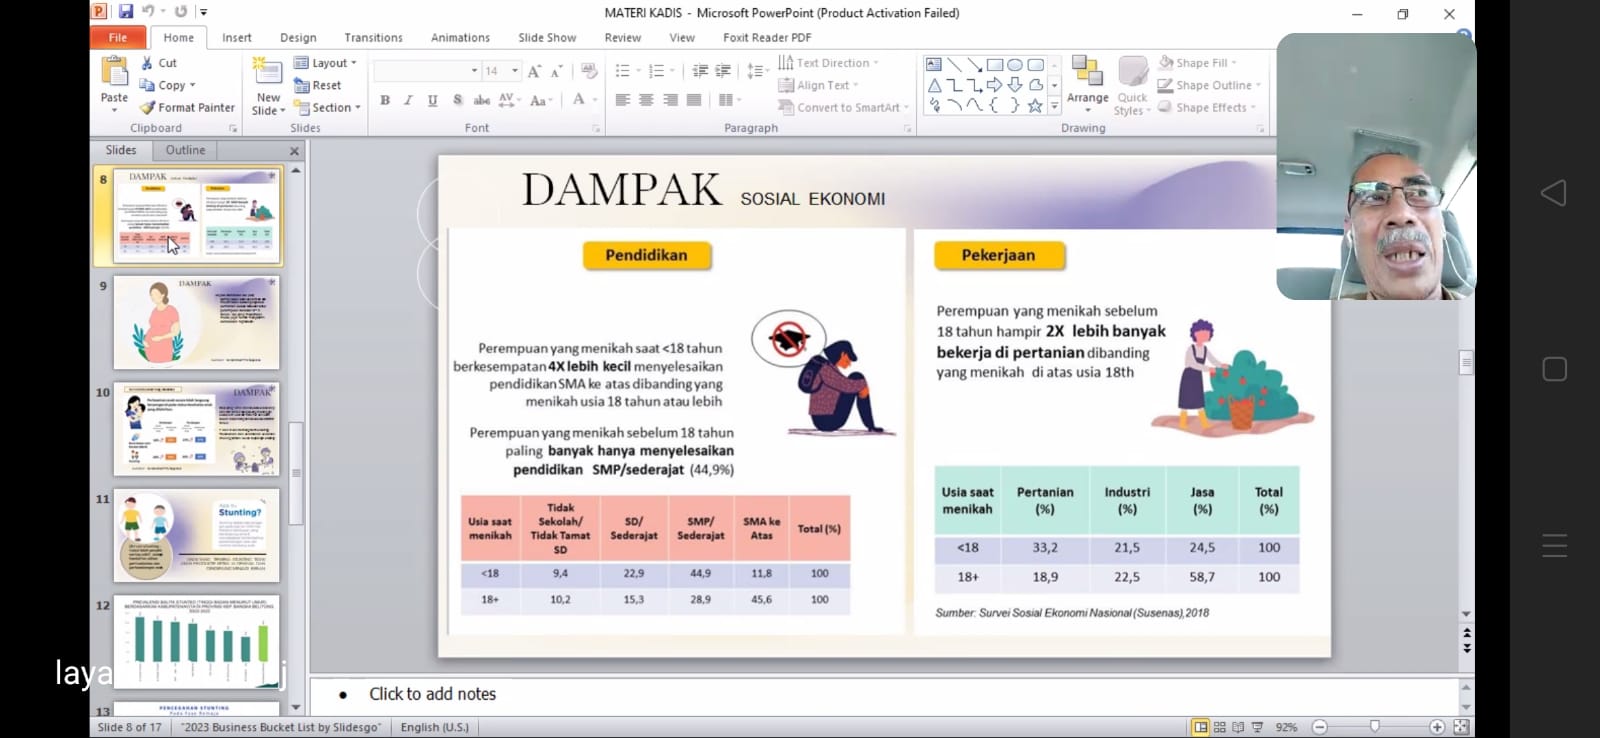Image resolution: width=1600 pixels, height=738 pixels.
Task: Open the font size dropdown
Action: (515, 71)
